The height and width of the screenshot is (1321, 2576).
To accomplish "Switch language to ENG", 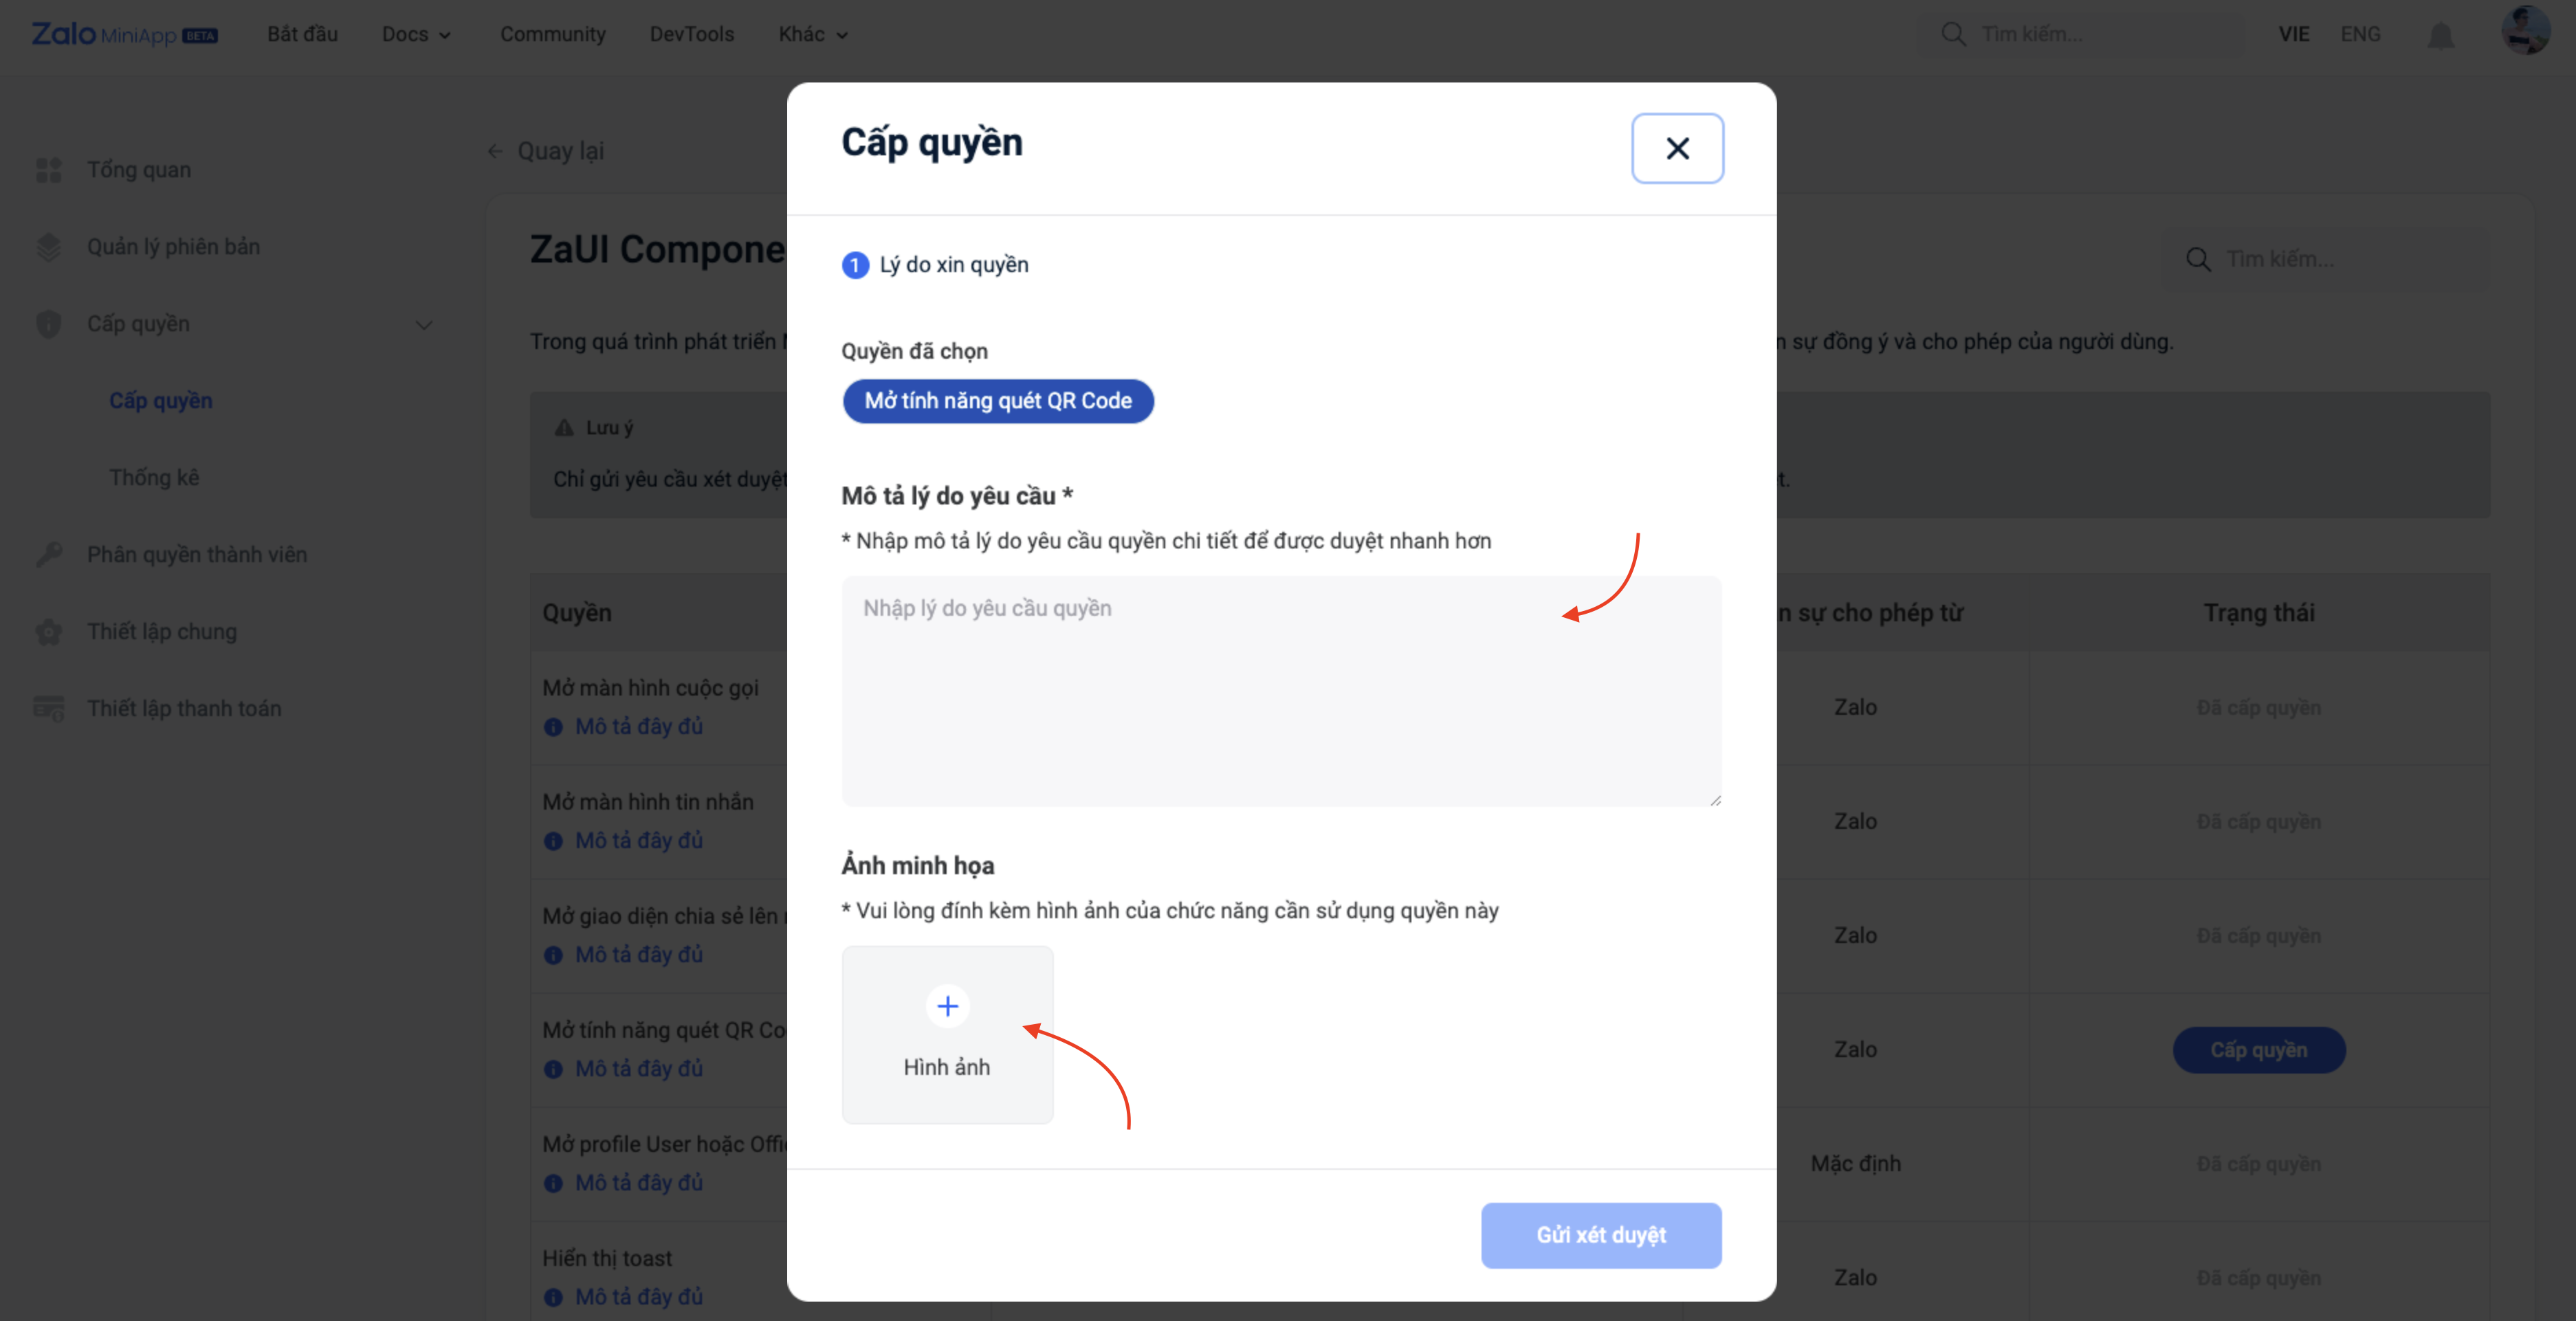I will pos(2360,34).
